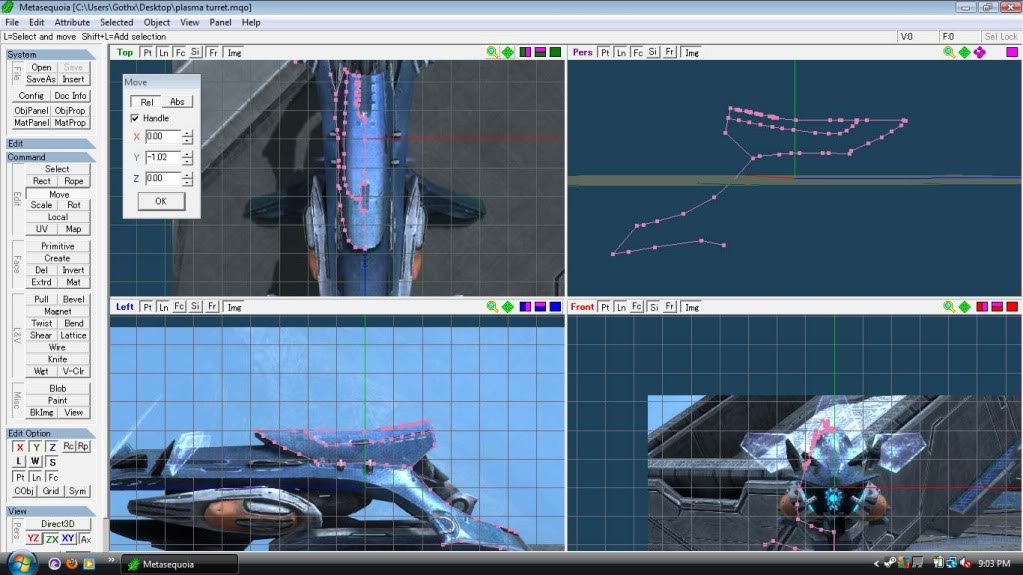Toggle the Handle checkbox in Move panel
Screen dimensions: 1023x575
pos(135,118)
